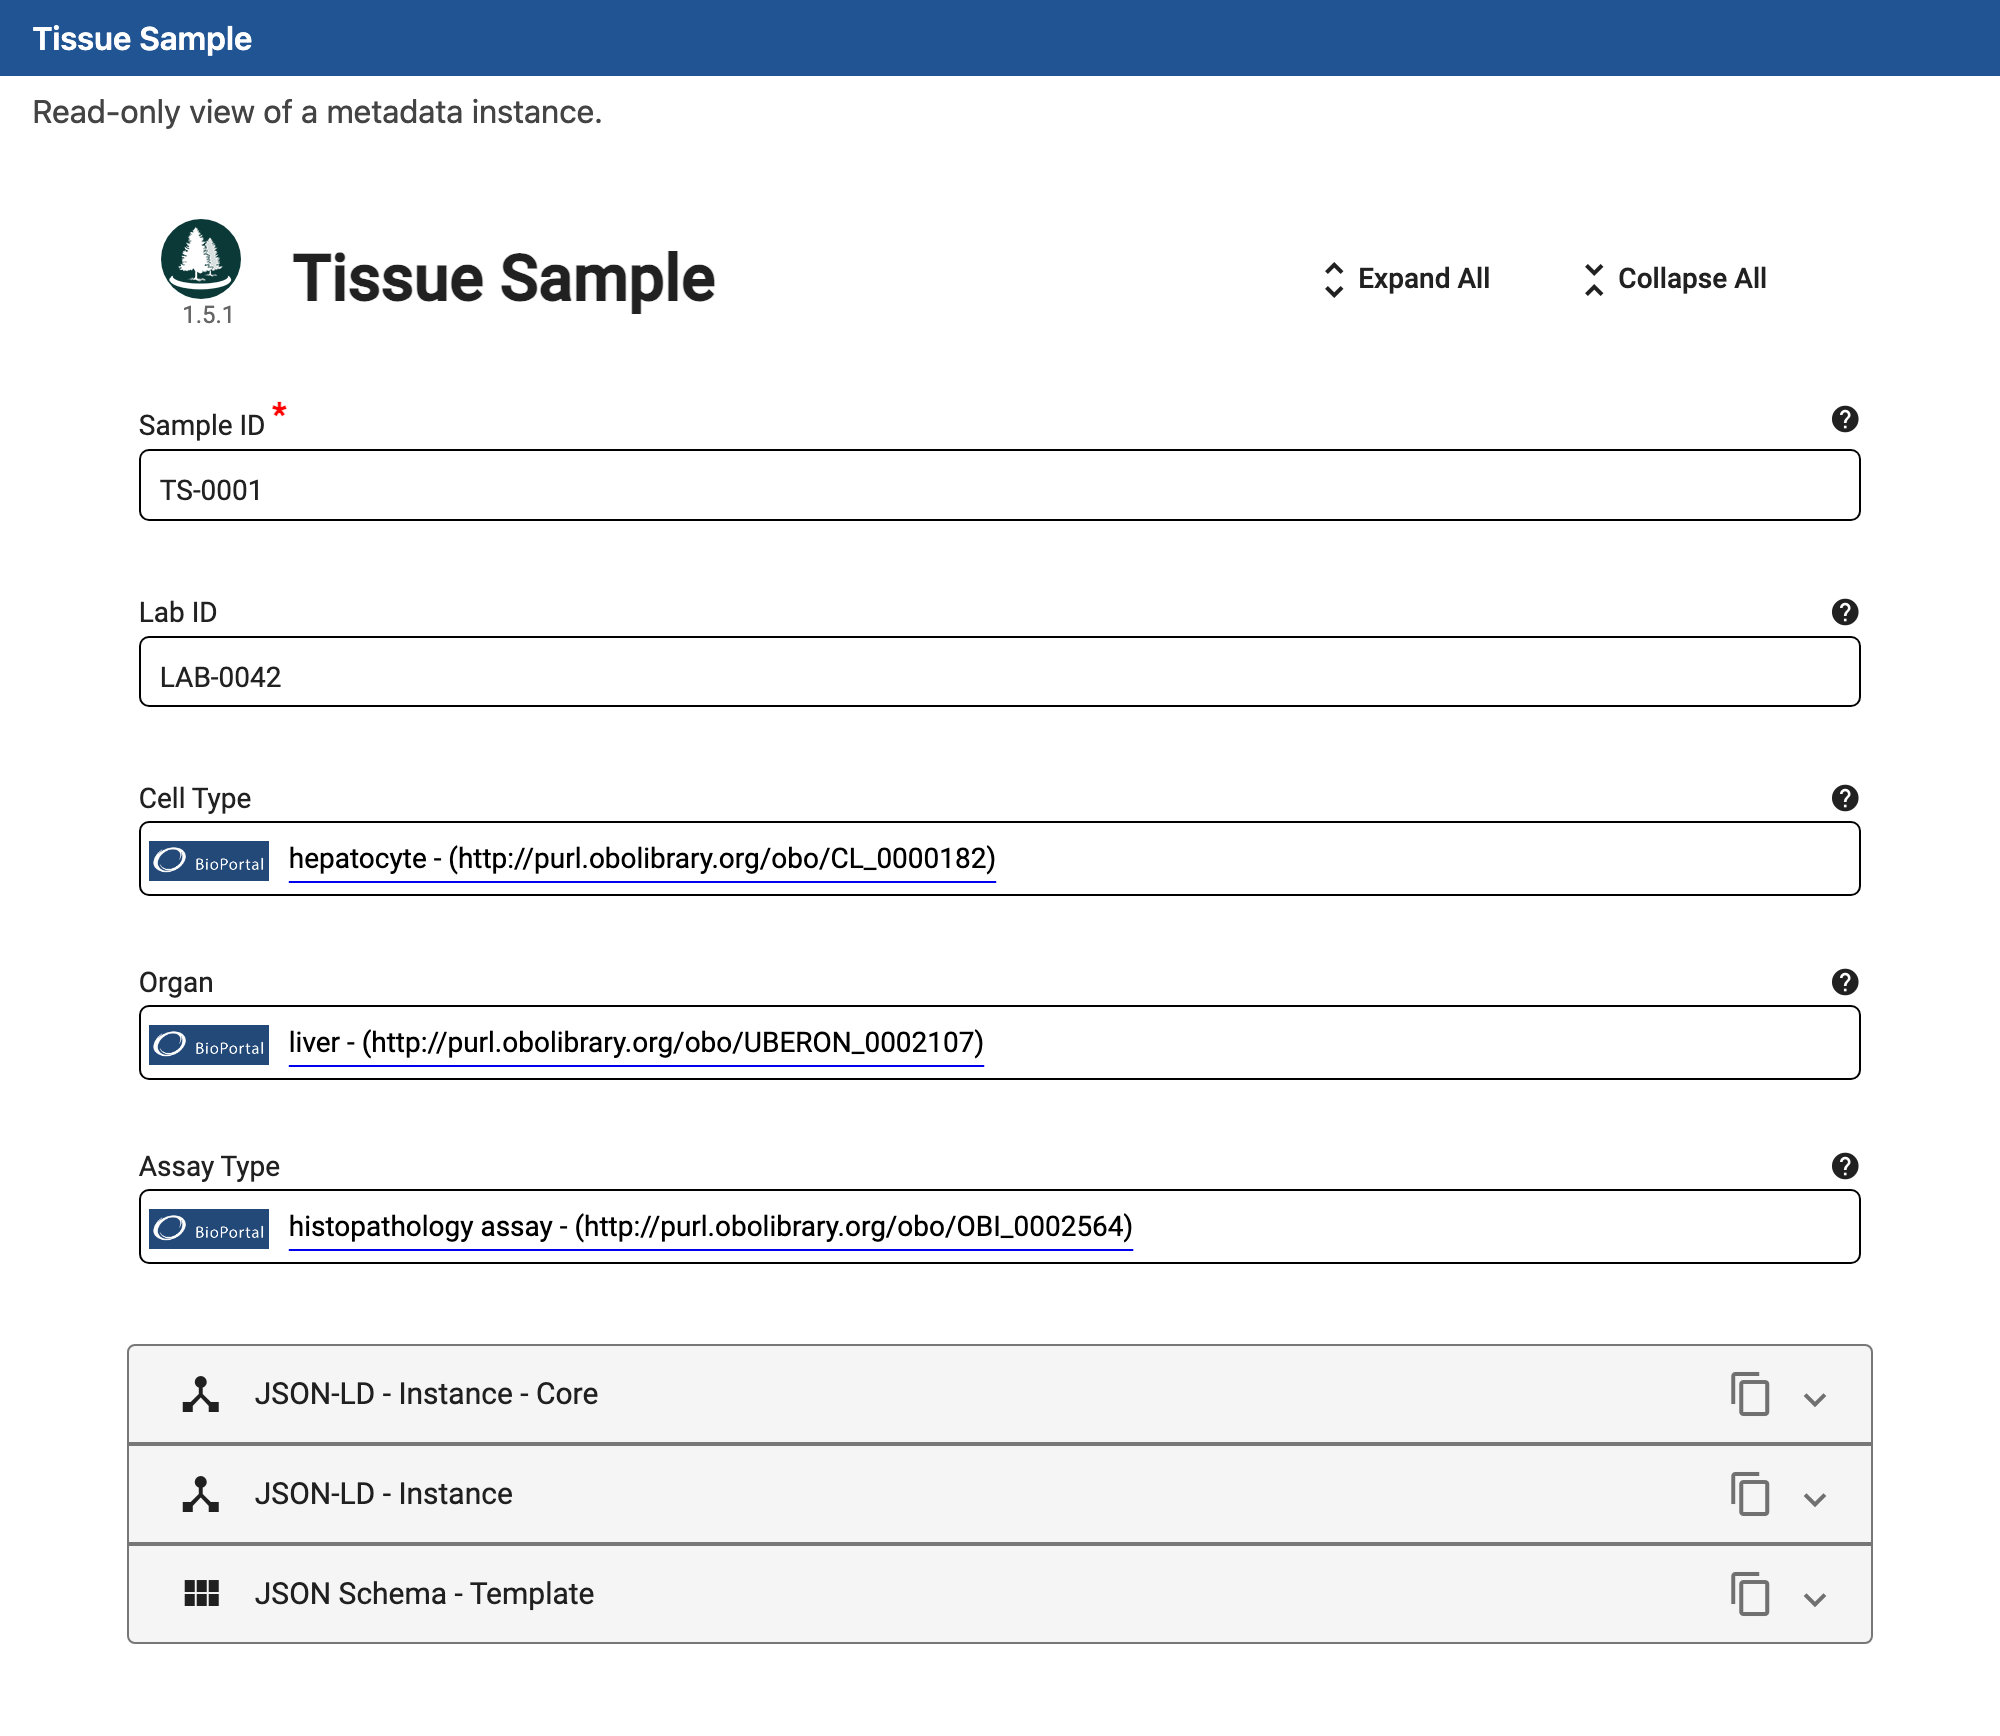
Task: Click the Sample ID label
Action: coord(202,425)
